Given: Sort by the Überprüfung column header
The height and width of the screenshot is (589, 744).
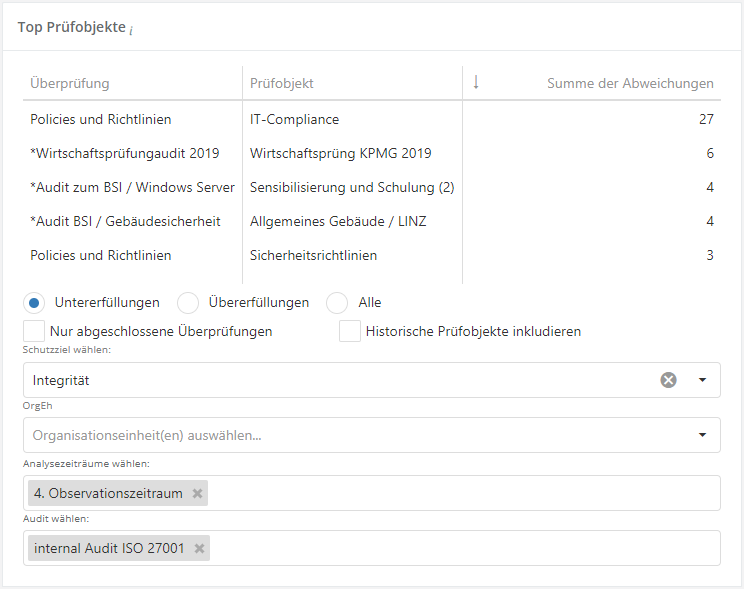Looking at the screenshot, I should [70, 83].
